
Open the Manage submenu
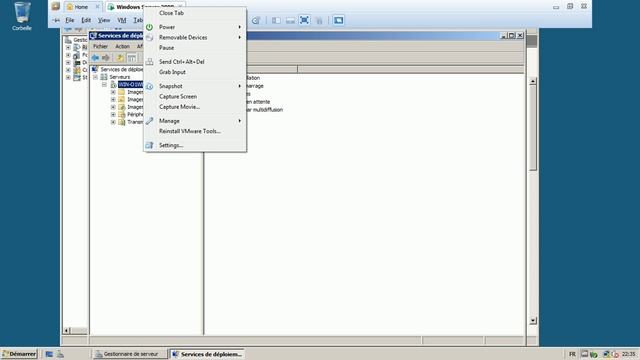click(195, 121)
